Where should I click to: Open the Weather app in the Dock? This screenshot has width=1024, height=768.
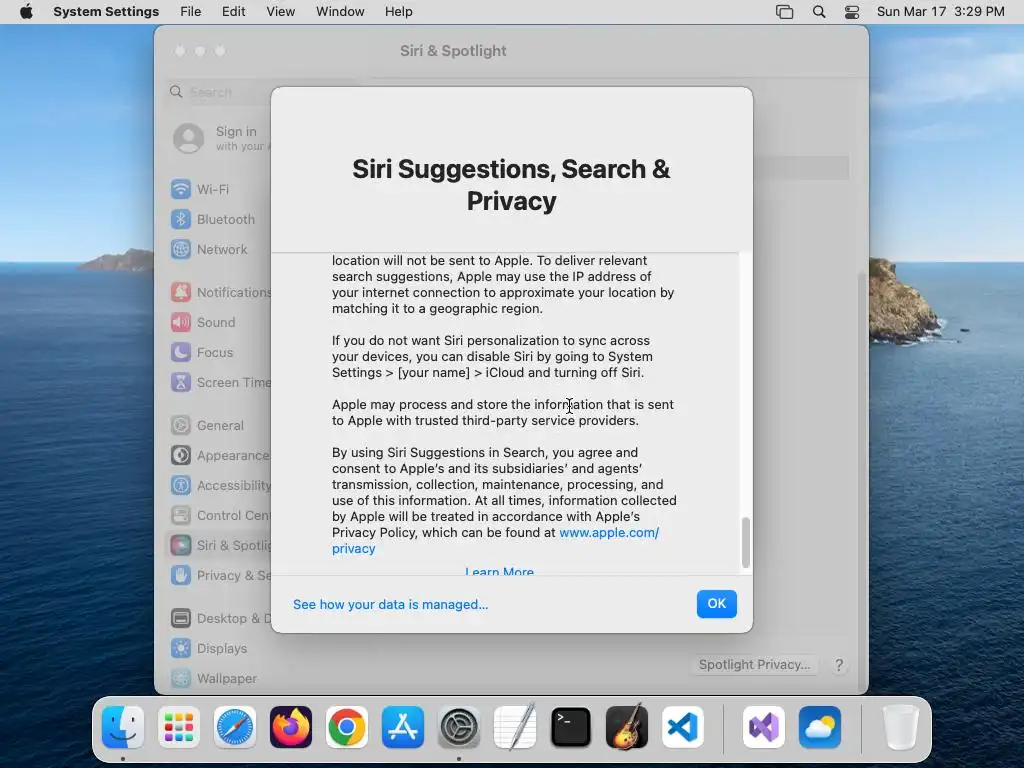pyautogui.click(x=820, y=727)
